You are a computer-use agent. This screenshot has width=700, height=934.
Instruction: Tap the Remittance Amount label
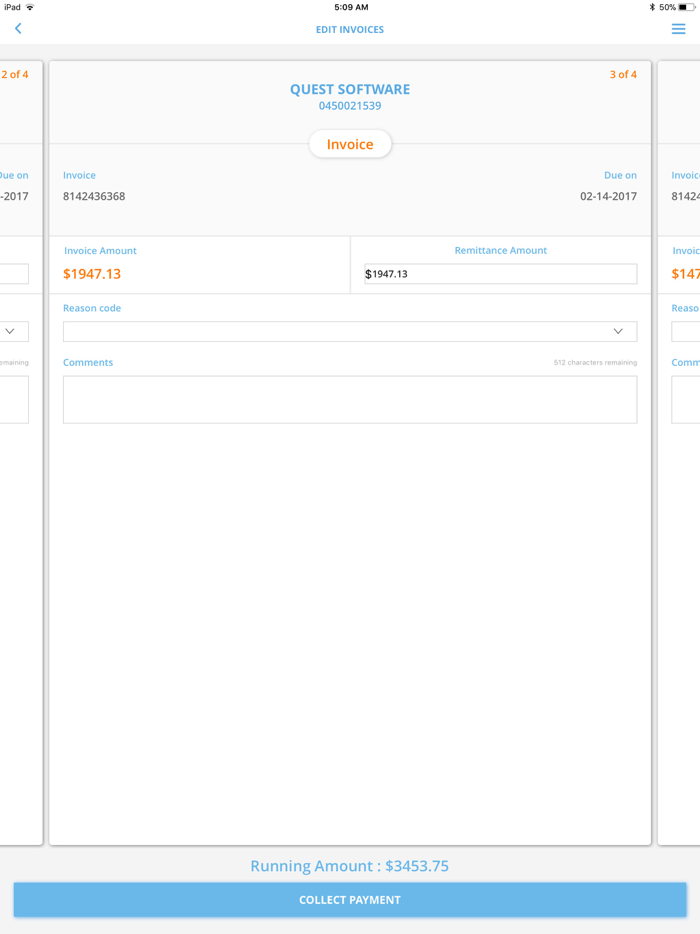500,250
